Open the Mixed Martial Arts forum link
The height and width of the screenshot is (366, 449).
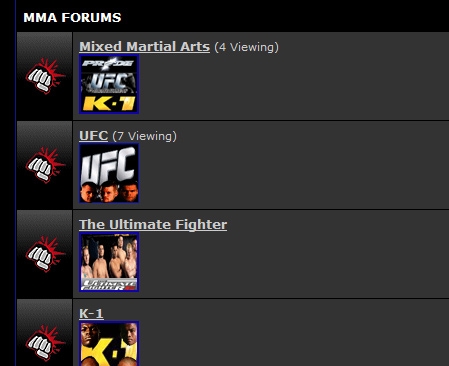(144, 47)
